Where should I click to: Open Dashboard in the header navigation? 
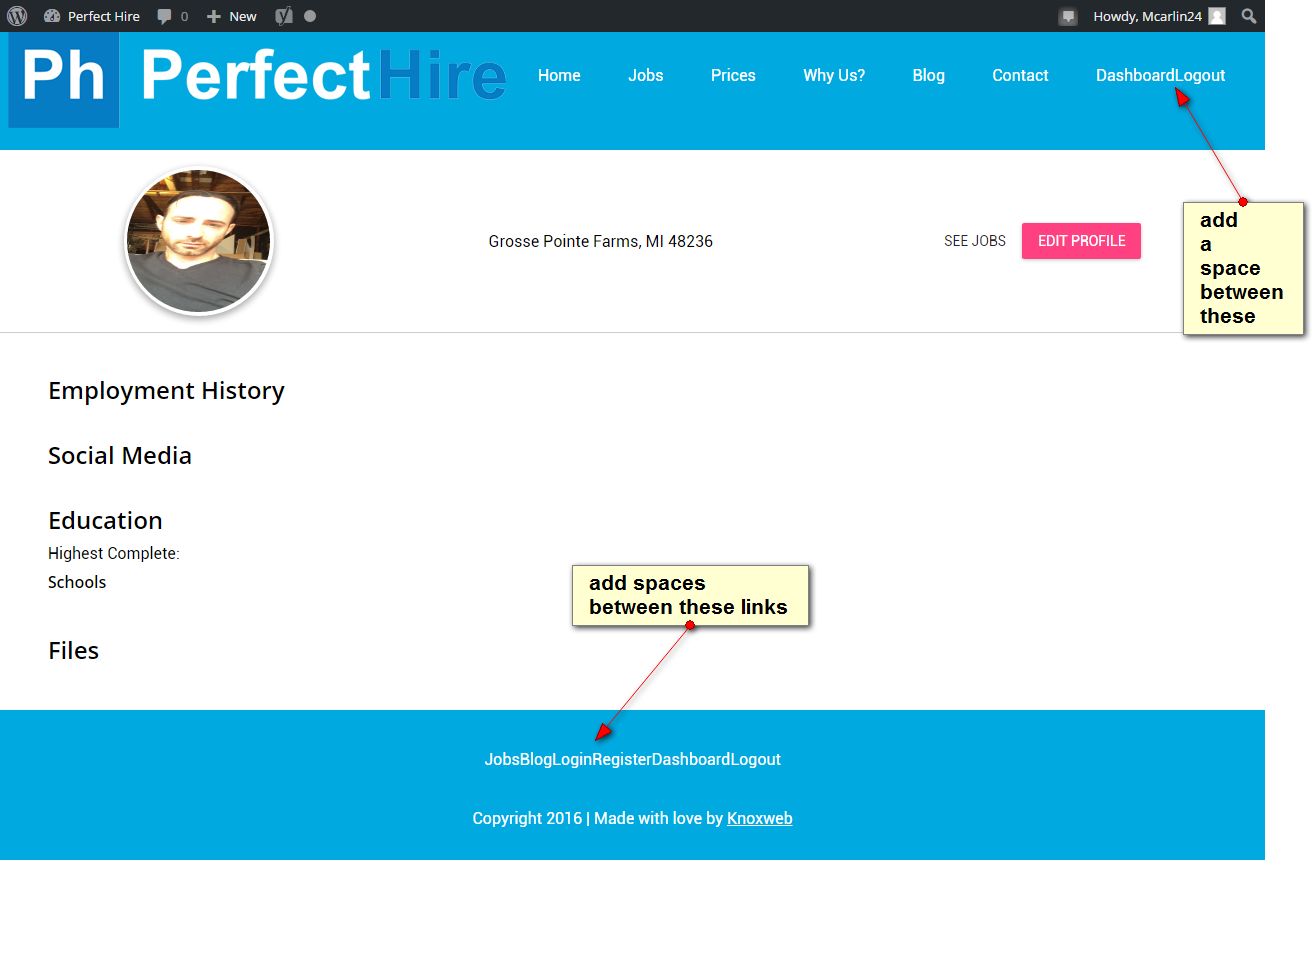tap(1135, 75)
